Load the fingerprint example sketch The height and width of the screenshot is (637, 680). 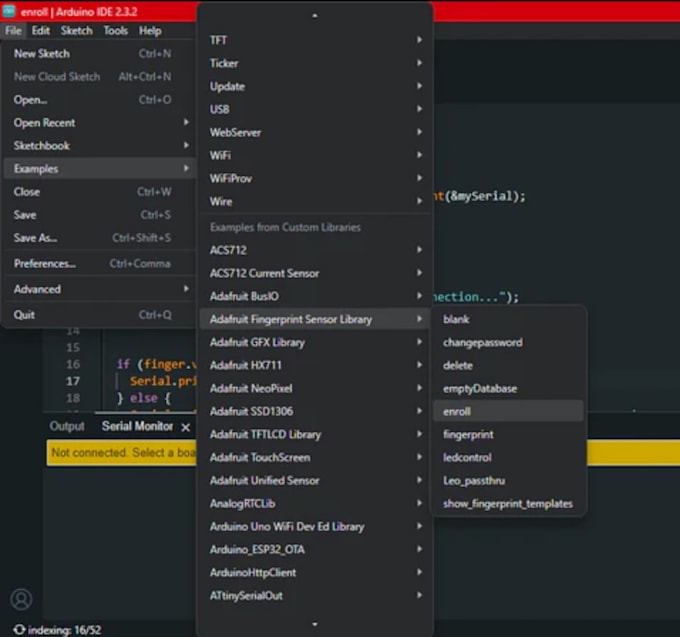point(508,434)
